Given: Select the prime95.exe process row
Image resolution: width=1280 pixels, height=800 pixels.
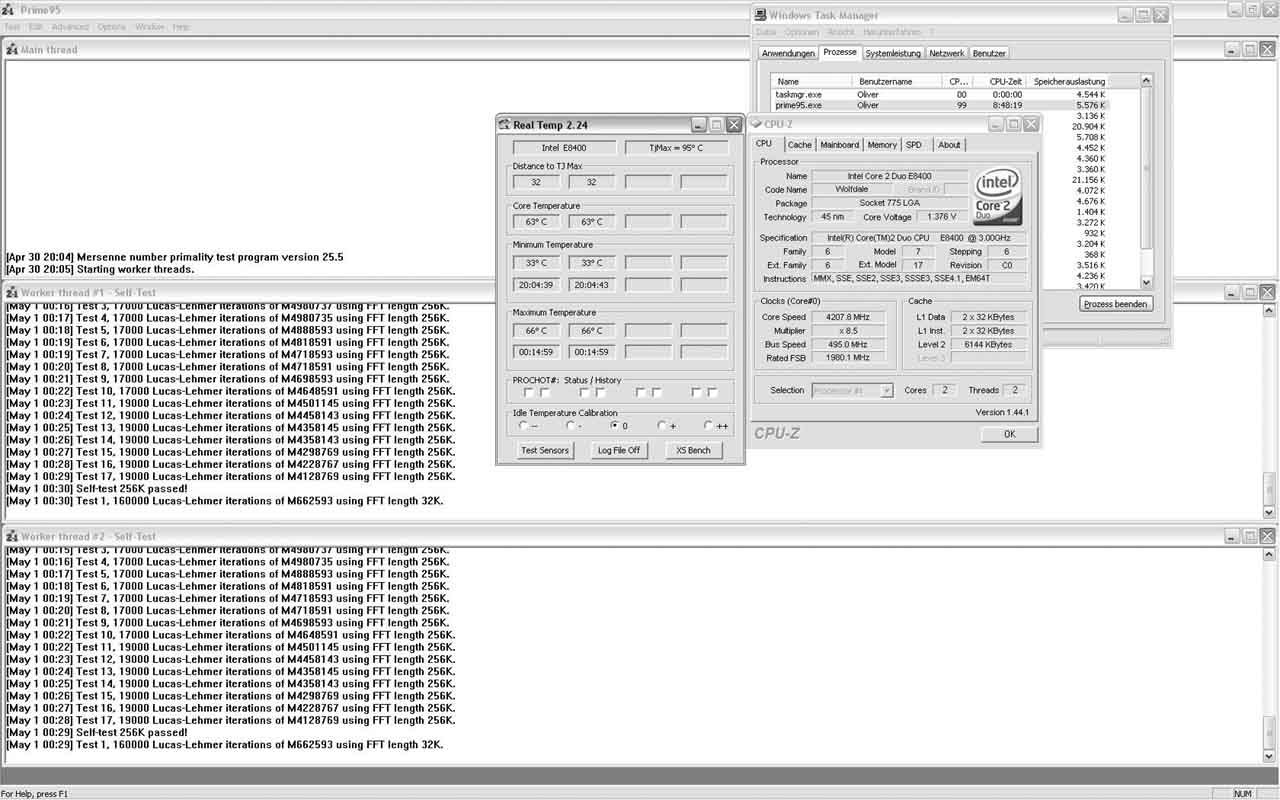Looking at the screenshot, I should (940, 105).
